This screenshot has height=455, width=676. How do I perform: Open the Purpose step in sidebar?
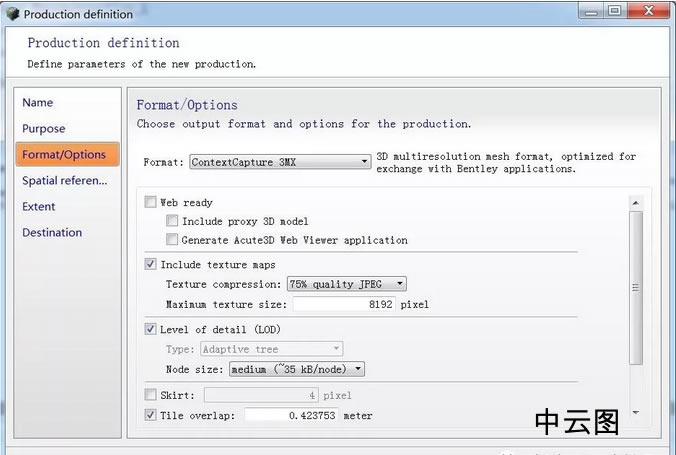tap(44, 129)
